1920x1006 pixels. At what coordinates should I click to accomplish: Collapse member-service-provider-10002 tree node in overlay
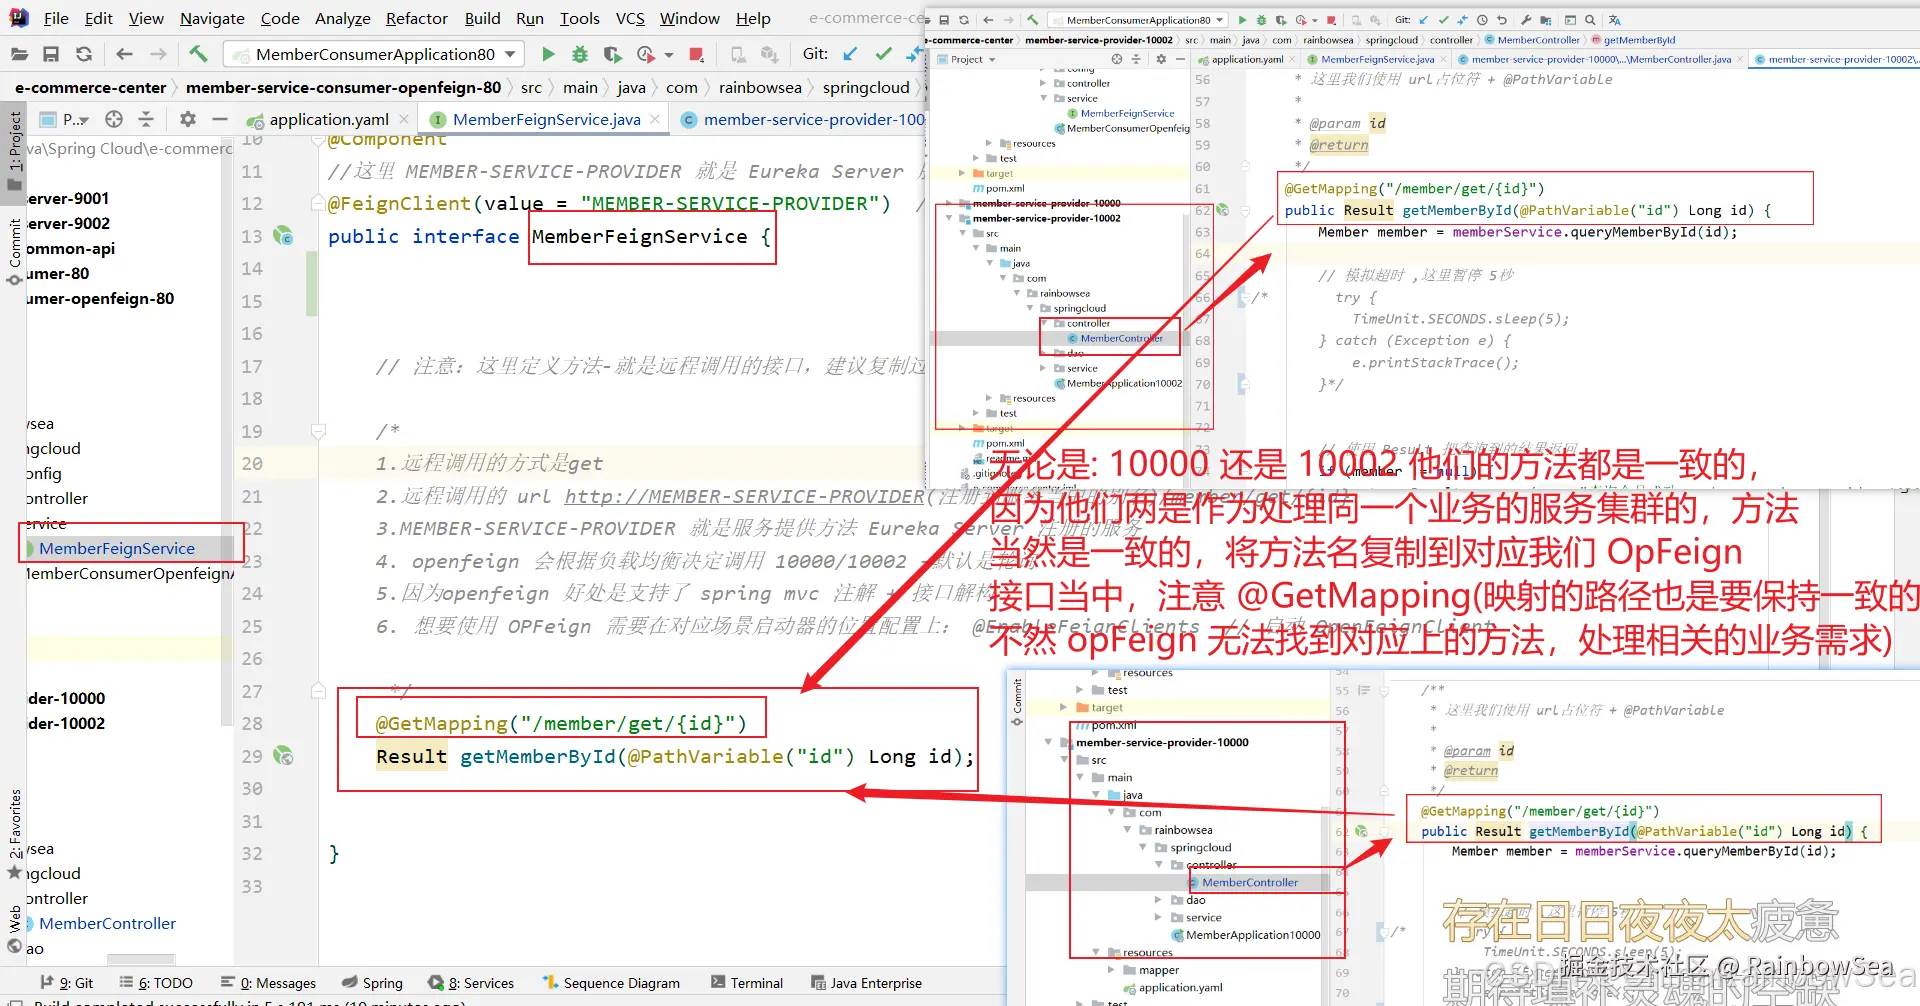(950, 218)
